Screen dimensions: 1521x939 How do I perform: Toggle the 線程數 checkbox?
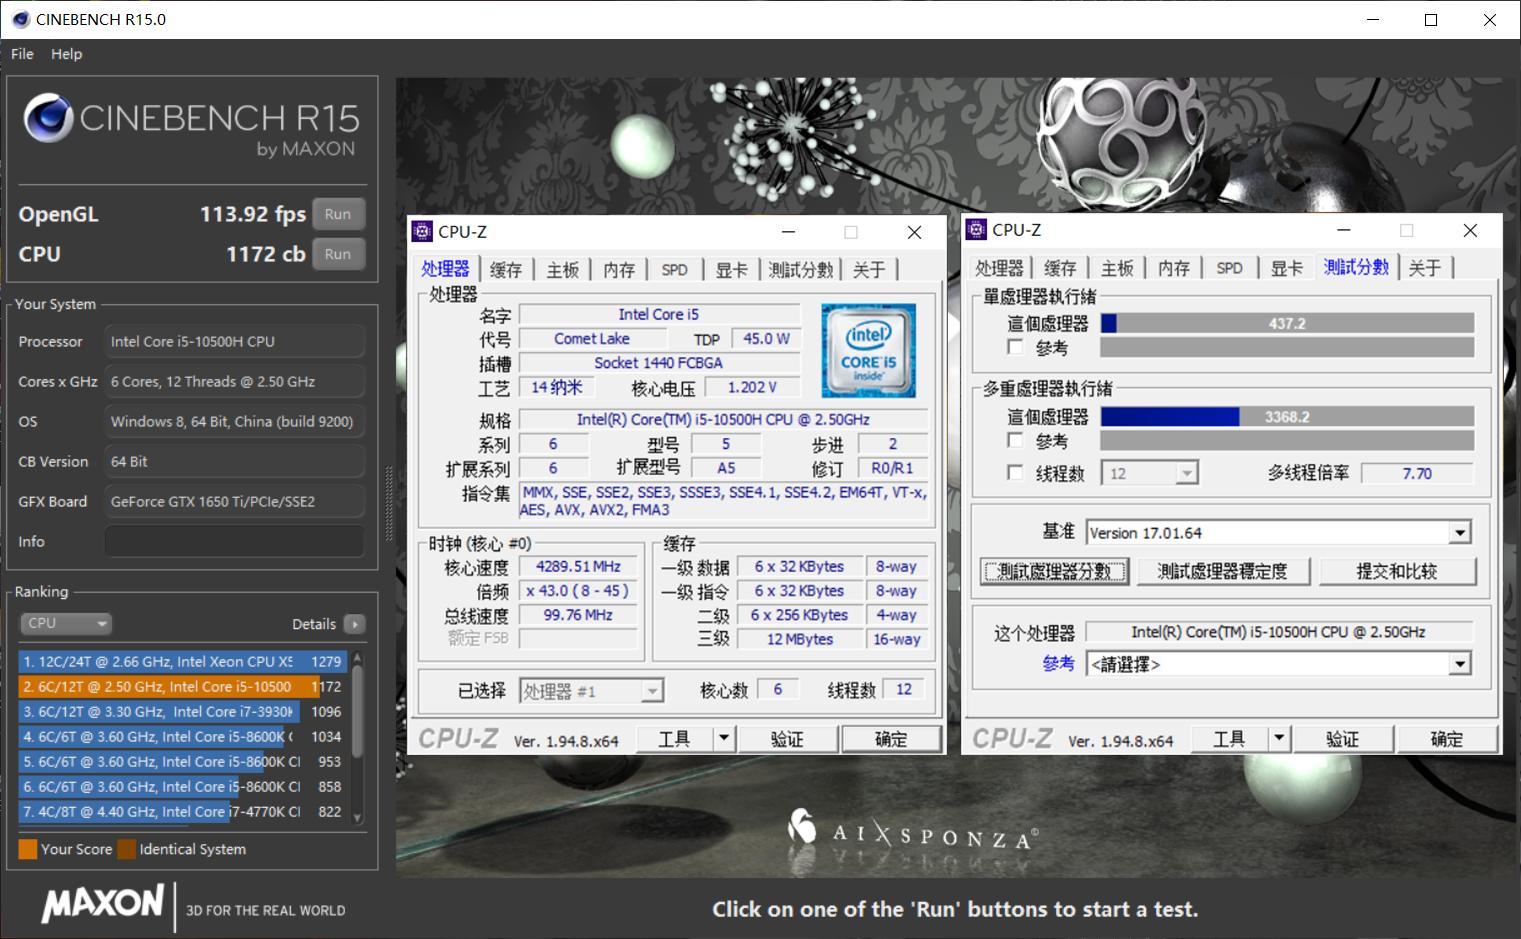pyautogui.click(x=1015, y=472)
